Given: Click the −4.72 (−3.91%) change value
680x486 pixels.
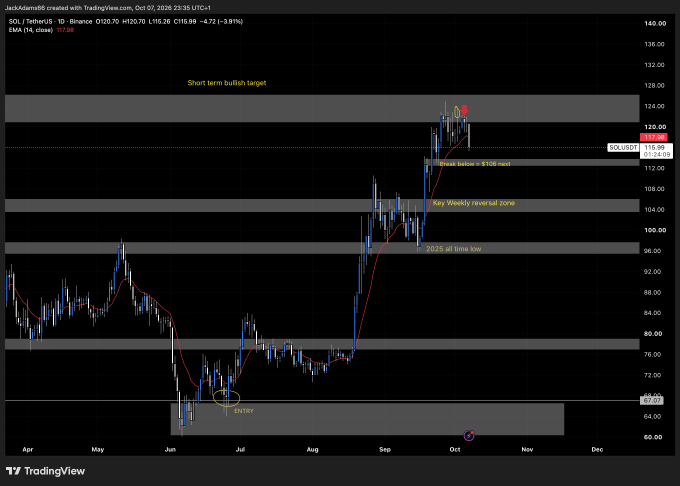Looking at the screenshot, I should [221, 21].
